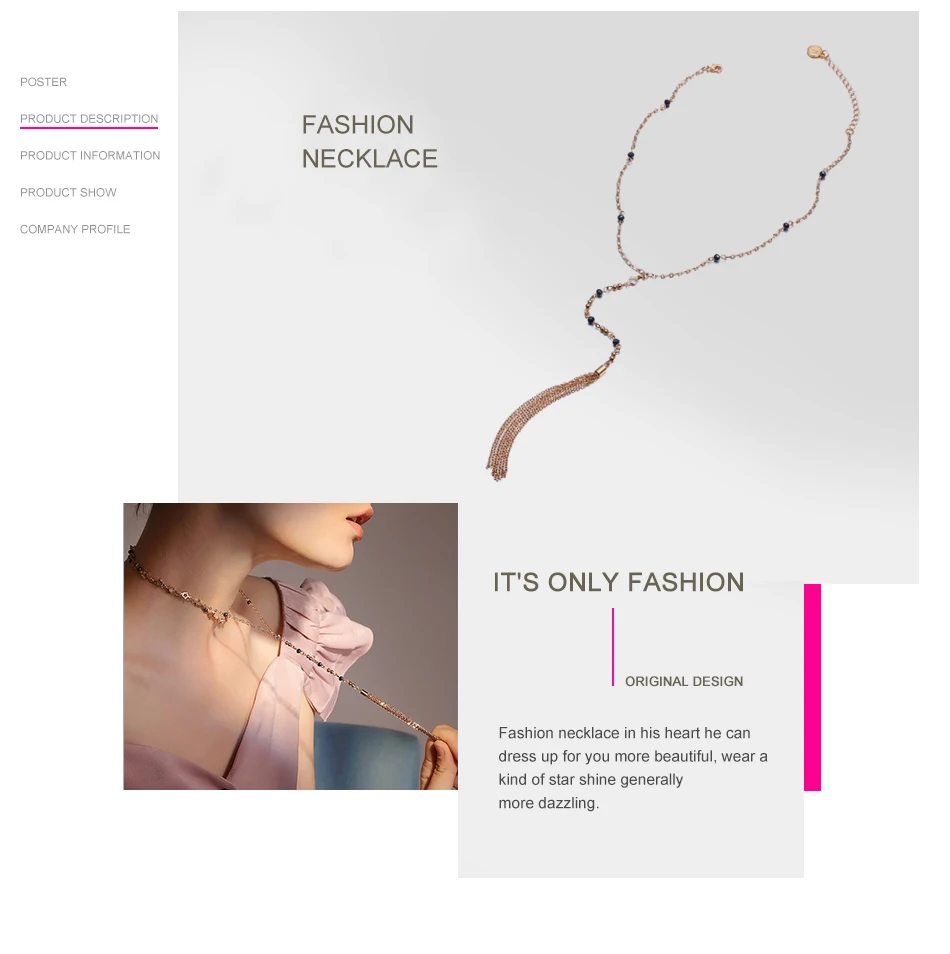
Task: Click the pink vertical accent bar
Action: click(x=812, y=688)
